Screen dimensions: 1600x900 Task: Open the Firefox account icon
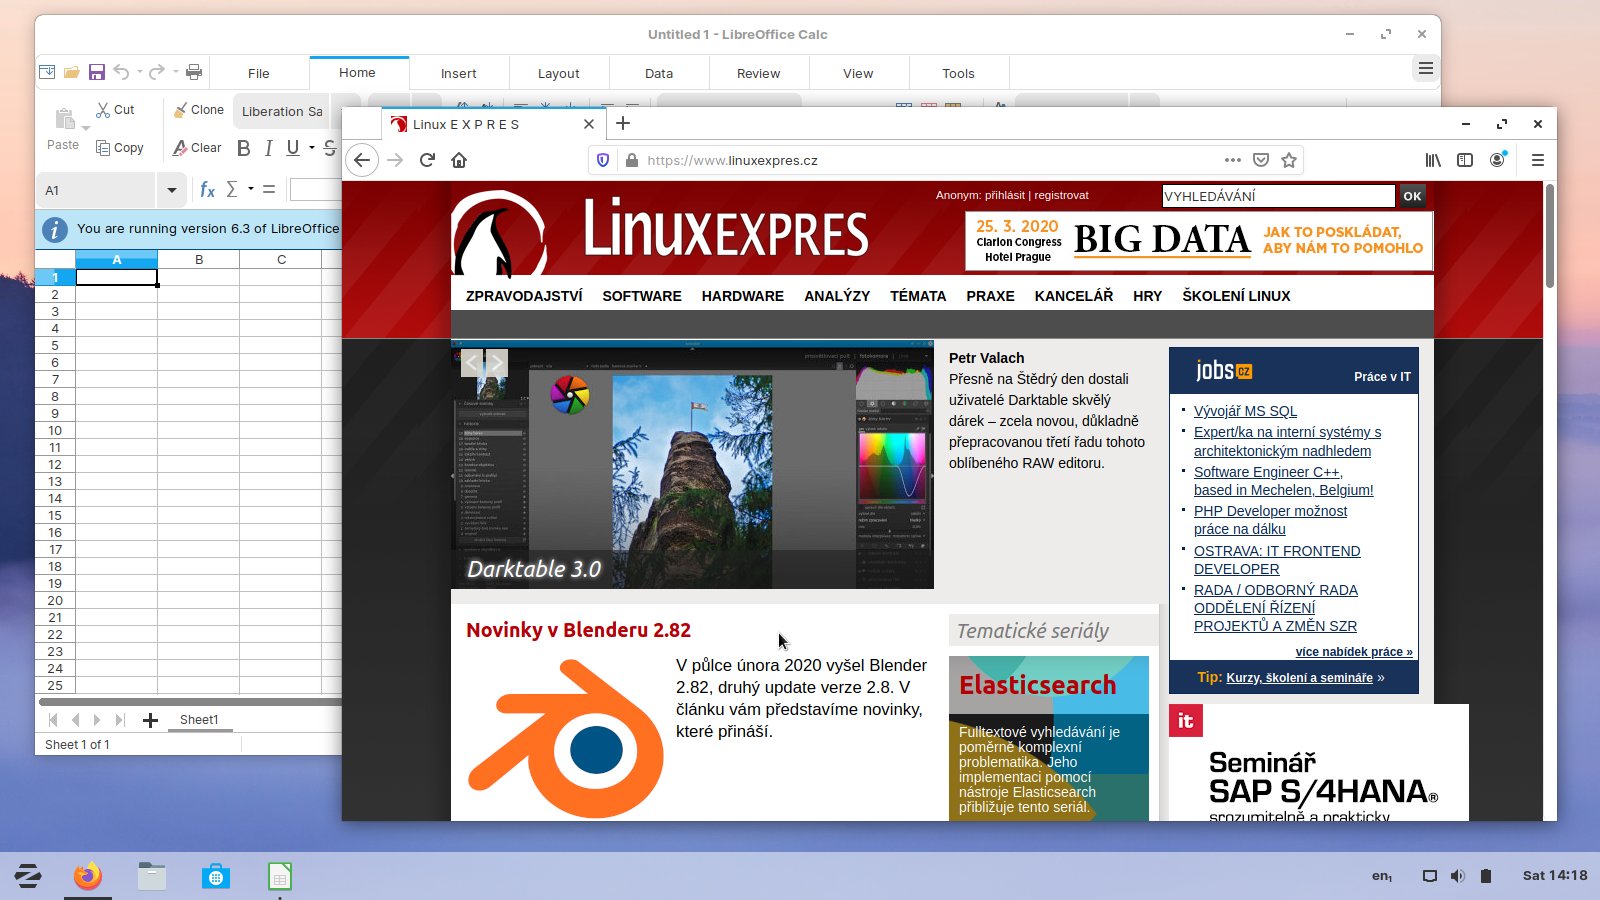click(x=1497, y=160)
